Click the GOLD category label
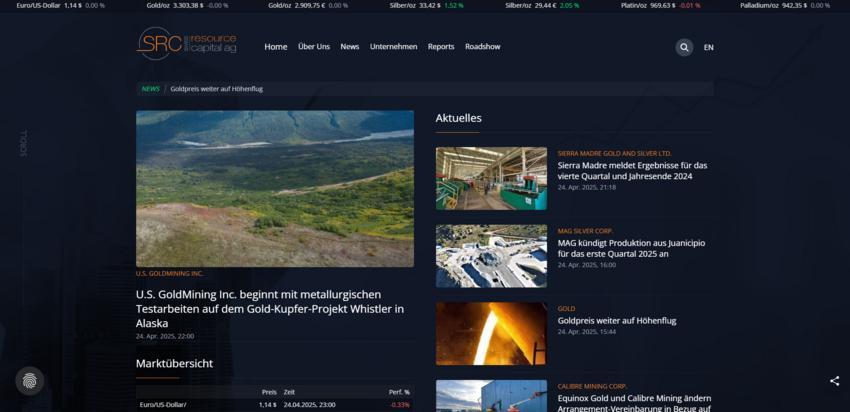Image resolution: width=850 pixels, height=412 pixels. pos(566,309)
